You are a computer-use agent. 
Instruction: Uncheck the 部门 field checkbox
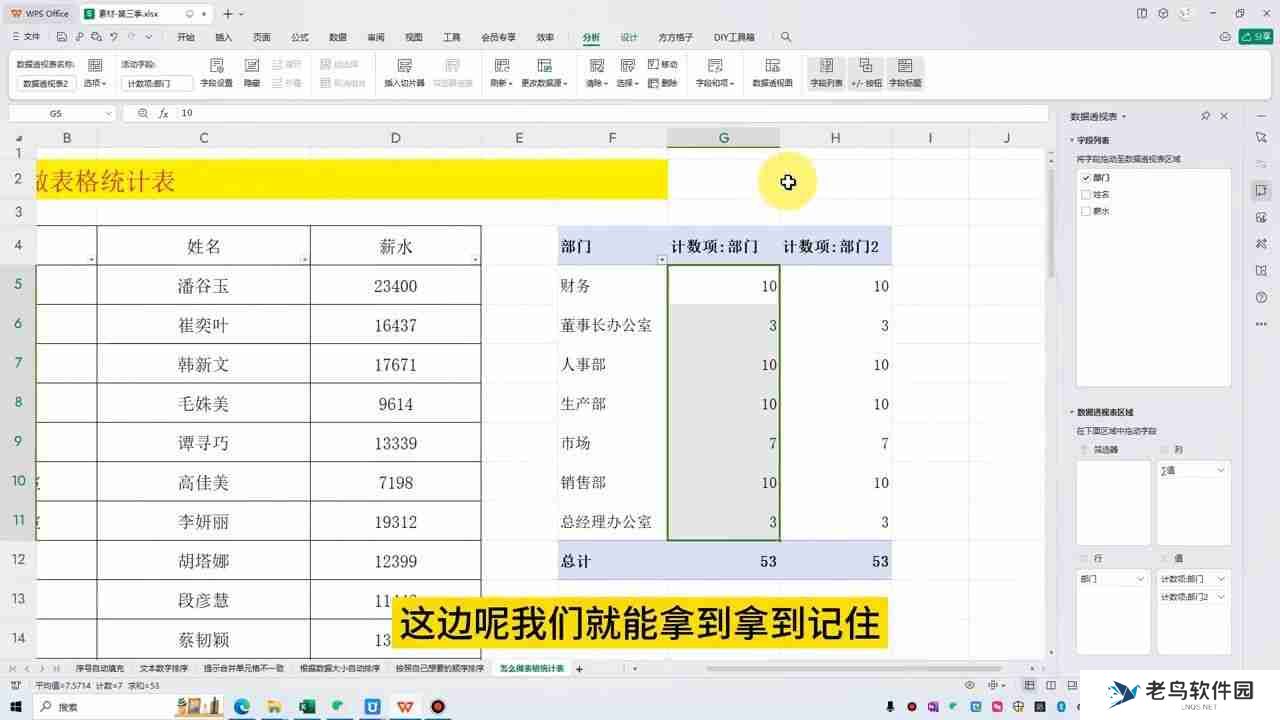pos(1085,177)
